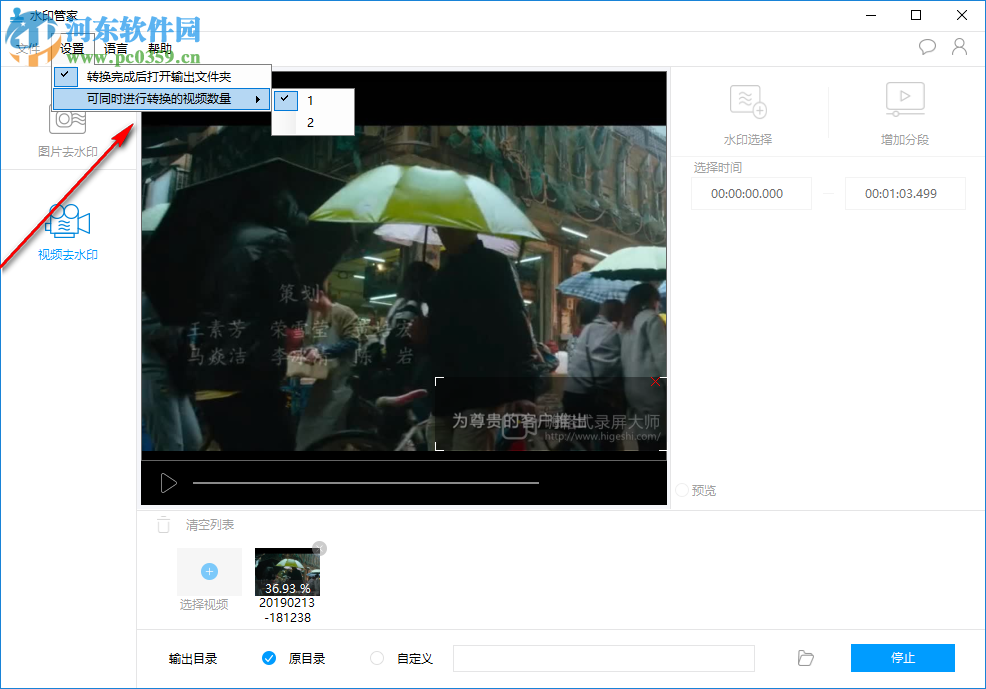Click the custom output path field
The height and width of the screenshot is (689, 986).
(604, 658)
